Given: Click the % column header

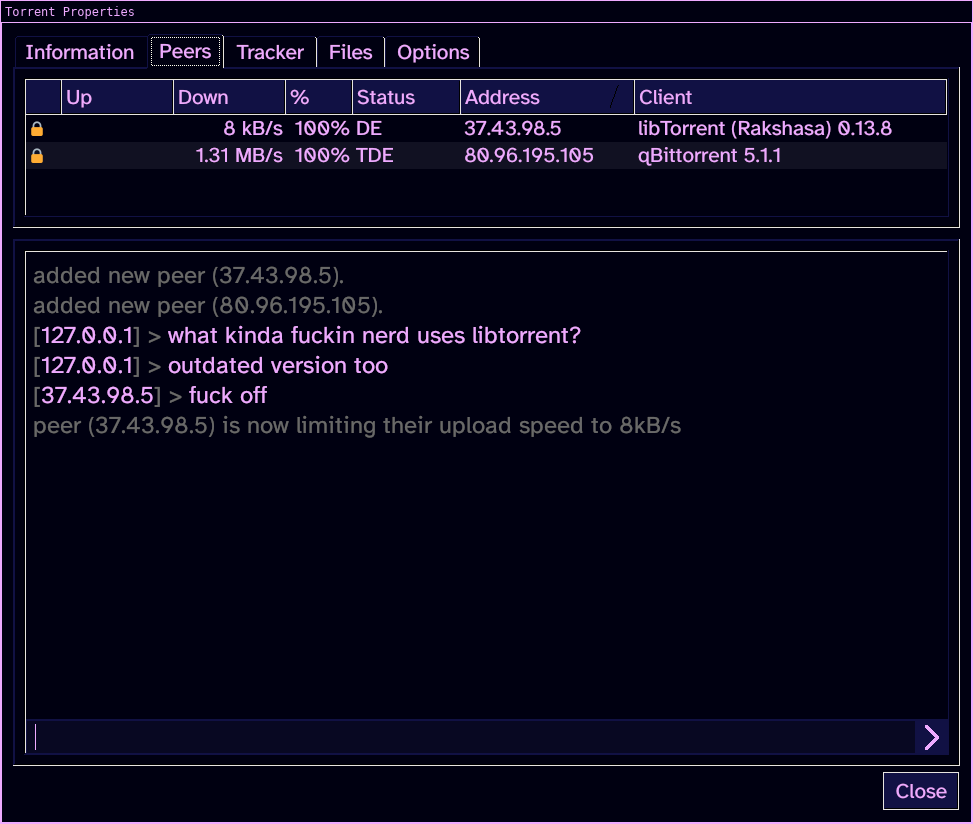Looking at the screenshot, I should coord(319,97).
